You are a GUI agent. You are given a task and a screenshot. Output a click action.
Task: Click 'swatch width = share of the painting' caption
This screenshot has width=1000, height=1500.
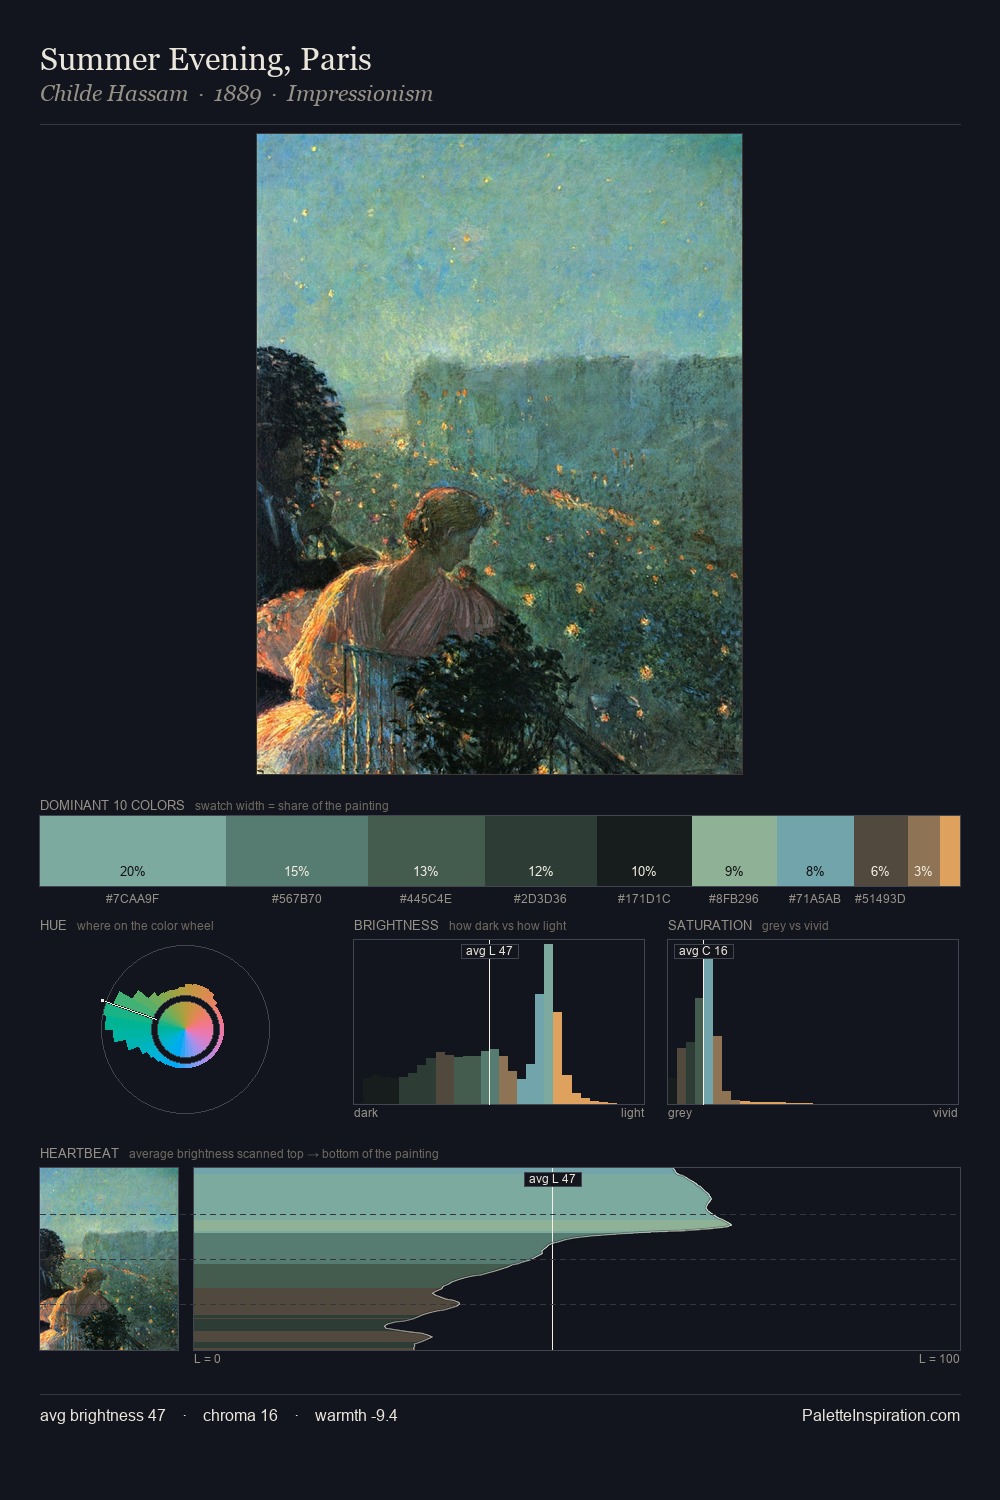pos(292,806)
